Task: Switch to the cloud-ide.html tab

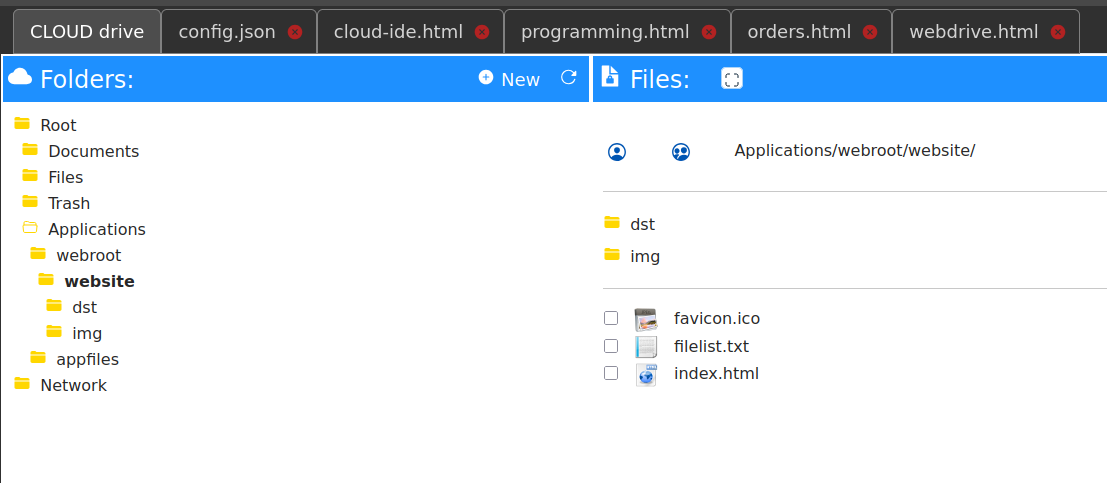Action: [x=397, y=32]
